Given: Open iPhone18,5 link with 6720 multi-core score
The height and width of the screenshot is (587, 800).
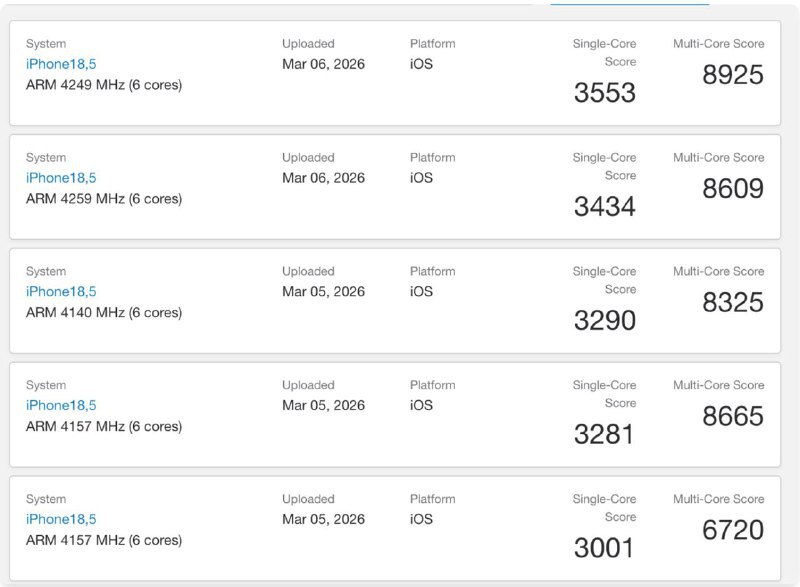Looking at the screenshot, I should click(x=61, y=520).
